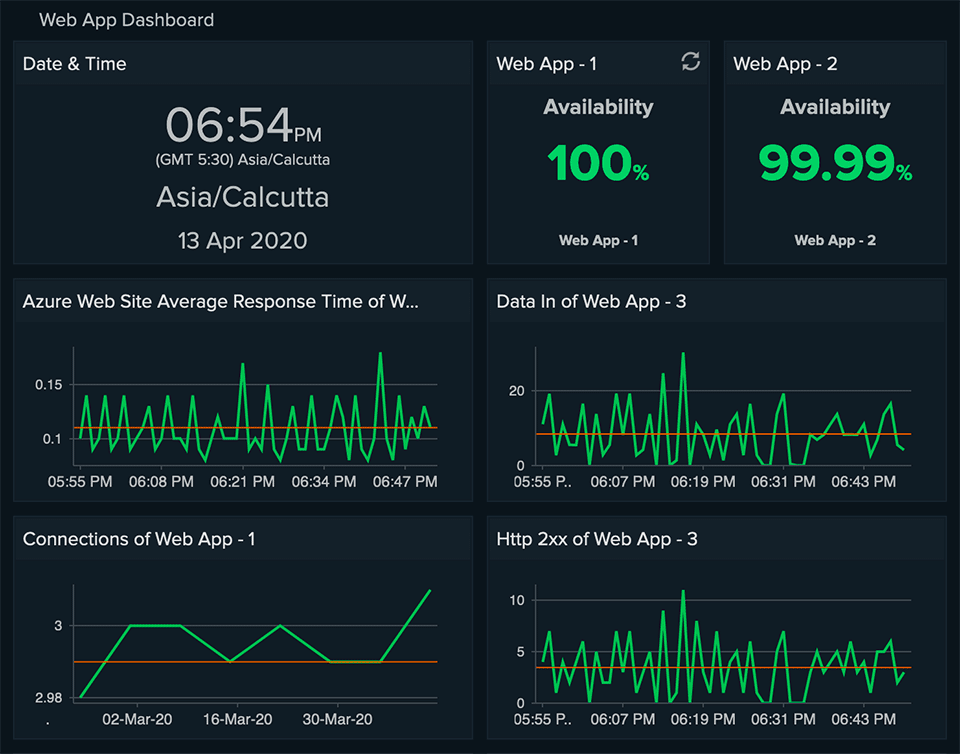Click the 99.99% availability figure for Web App - 2

tap(835, 163)
